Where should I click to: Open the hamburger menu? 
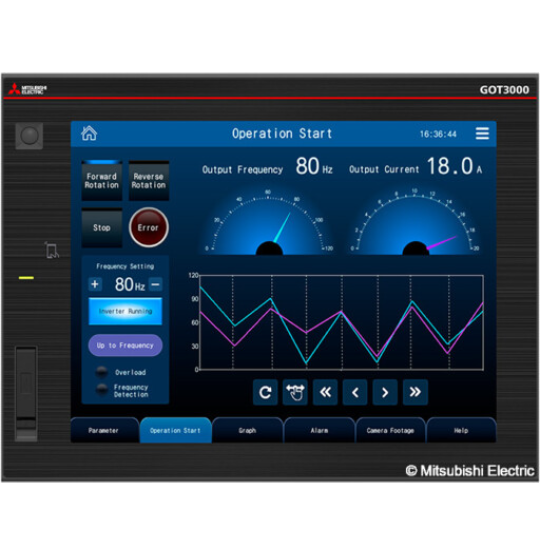(482, 133)
